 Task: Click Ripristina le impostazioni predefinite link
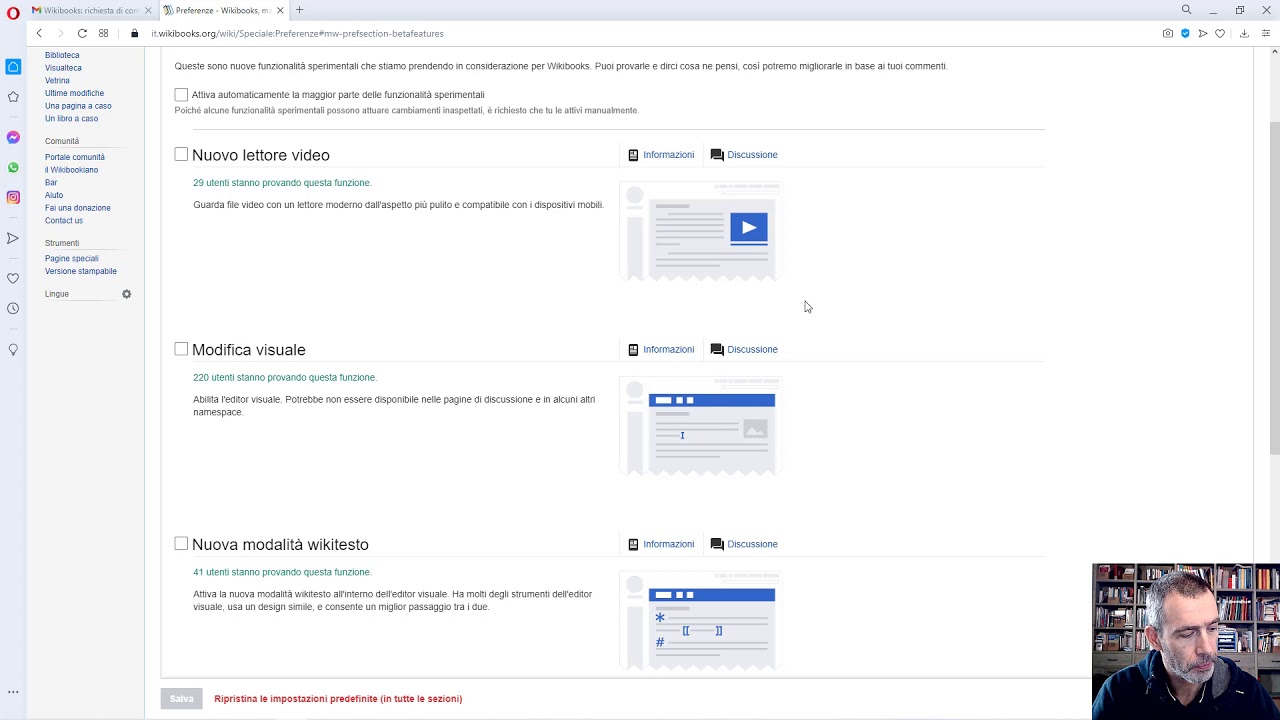338,699
